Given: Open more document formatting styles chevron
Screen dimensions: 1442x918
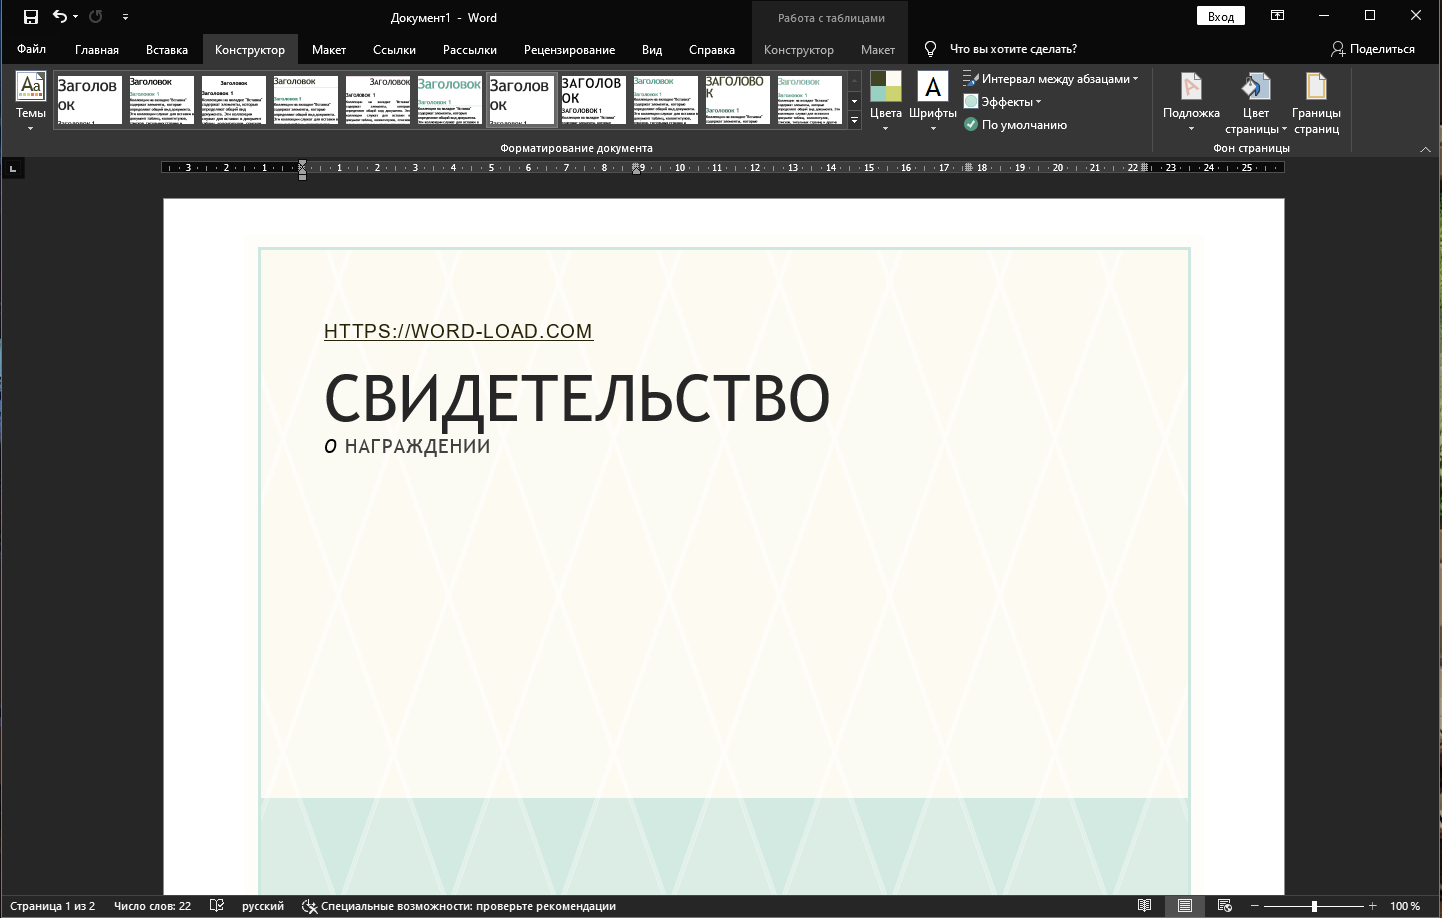Looking at the screenshot, I should 854,121.
